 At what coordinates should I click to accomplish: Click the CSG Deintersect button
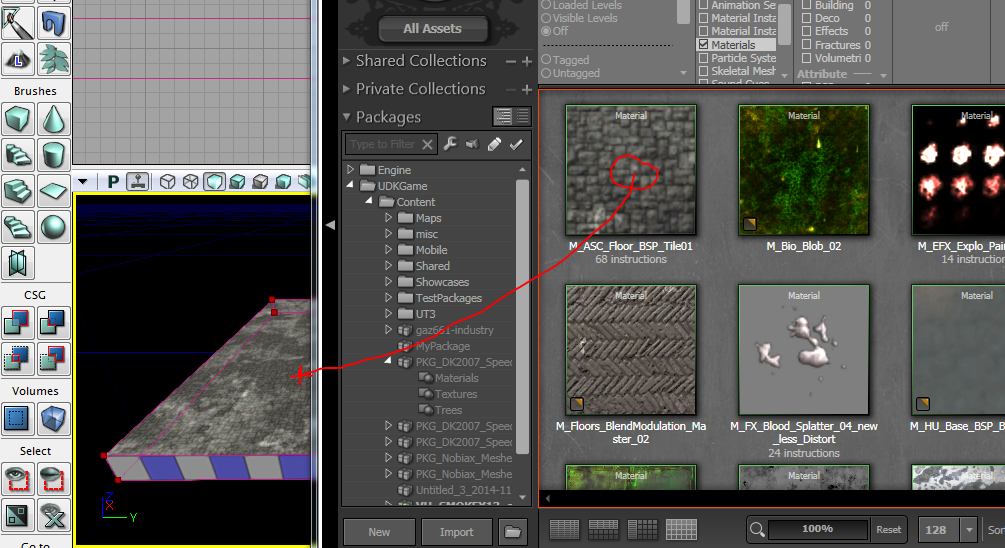coord(53,359)
